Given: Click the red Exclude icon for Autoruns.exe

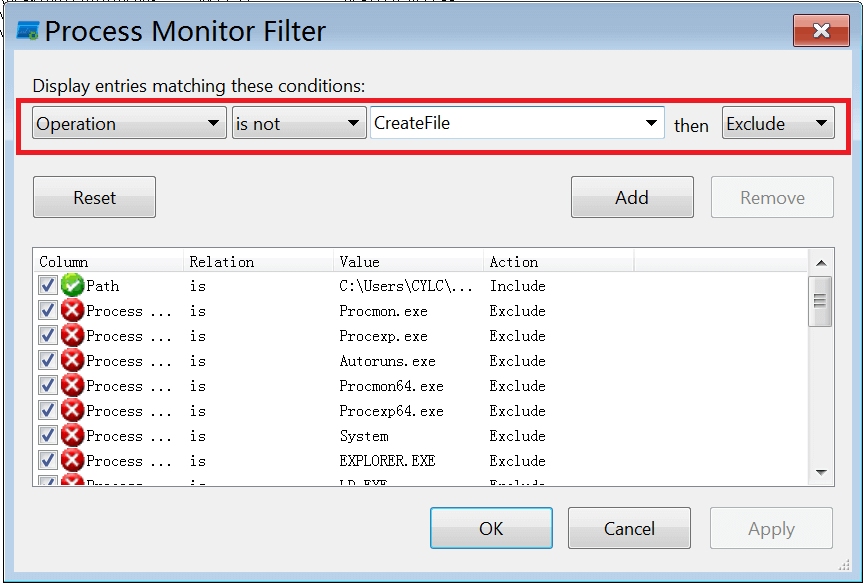Looking at the screenshot, I should tap(72, 361).
